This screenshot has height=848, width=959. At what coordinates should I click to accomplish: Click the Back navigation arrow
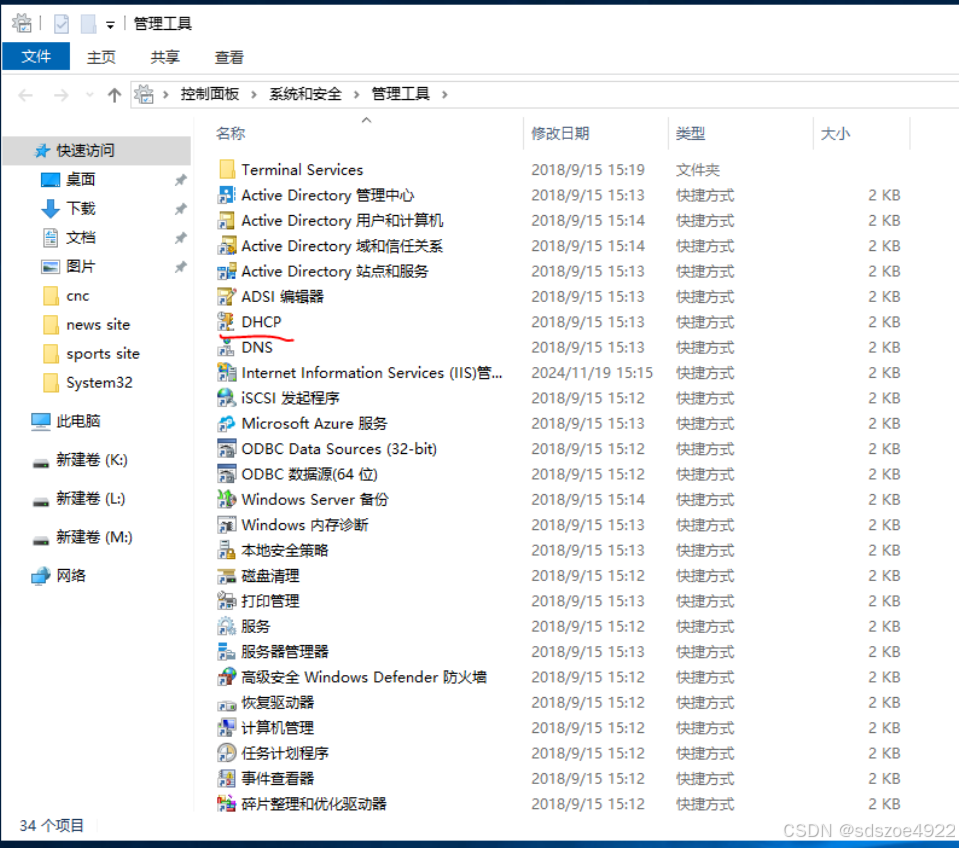[26, 95]
